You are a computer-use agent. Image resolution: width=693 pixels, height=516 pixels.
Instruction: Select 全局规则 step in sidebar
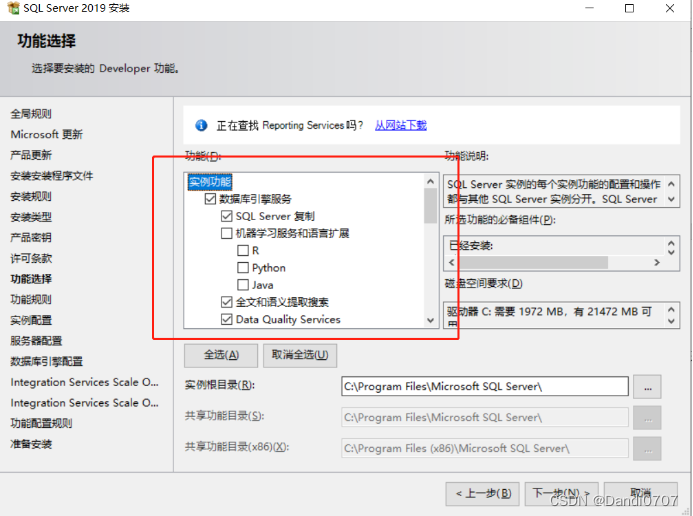31,114
